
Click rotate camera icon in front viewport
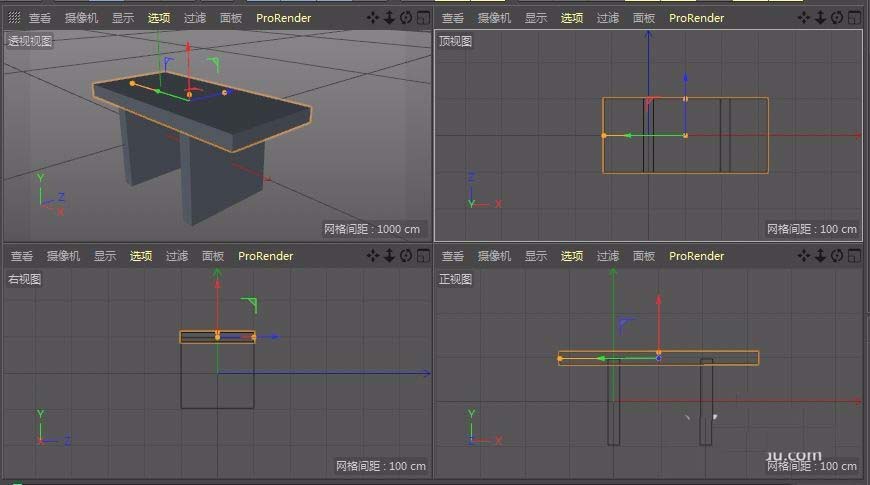click(838, 256)
